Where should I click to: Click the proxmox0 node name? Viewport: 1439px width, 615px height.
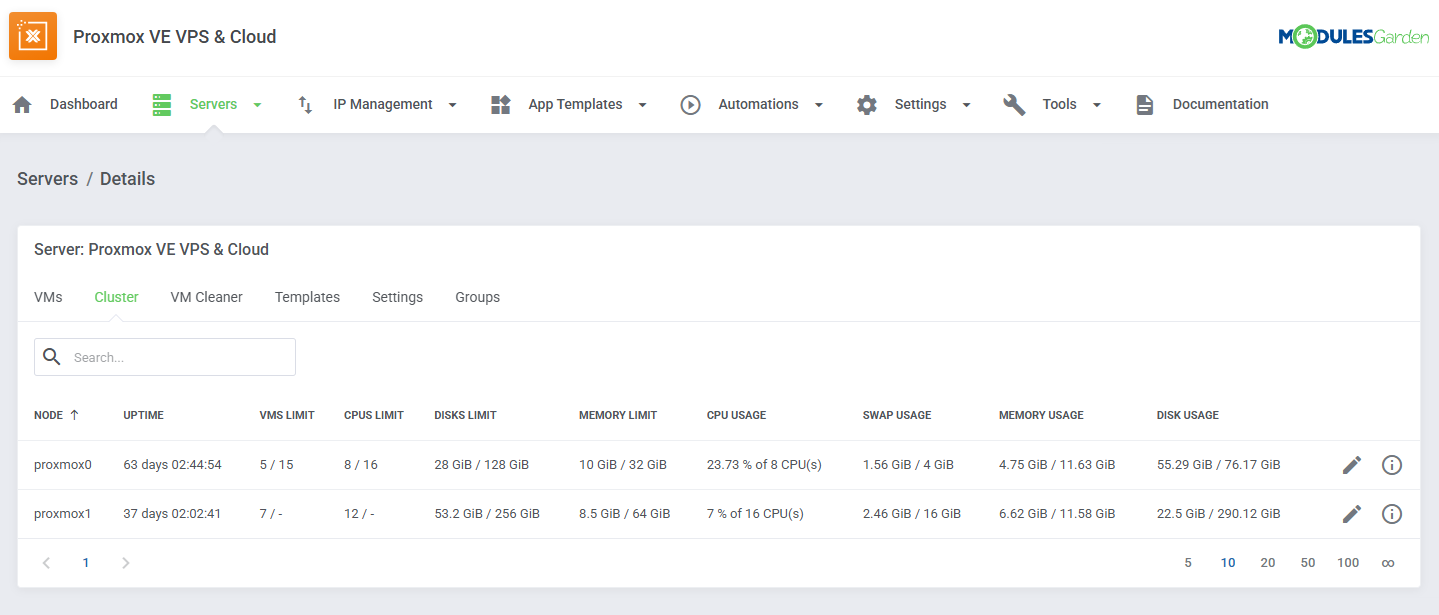(x=62, y=465)
